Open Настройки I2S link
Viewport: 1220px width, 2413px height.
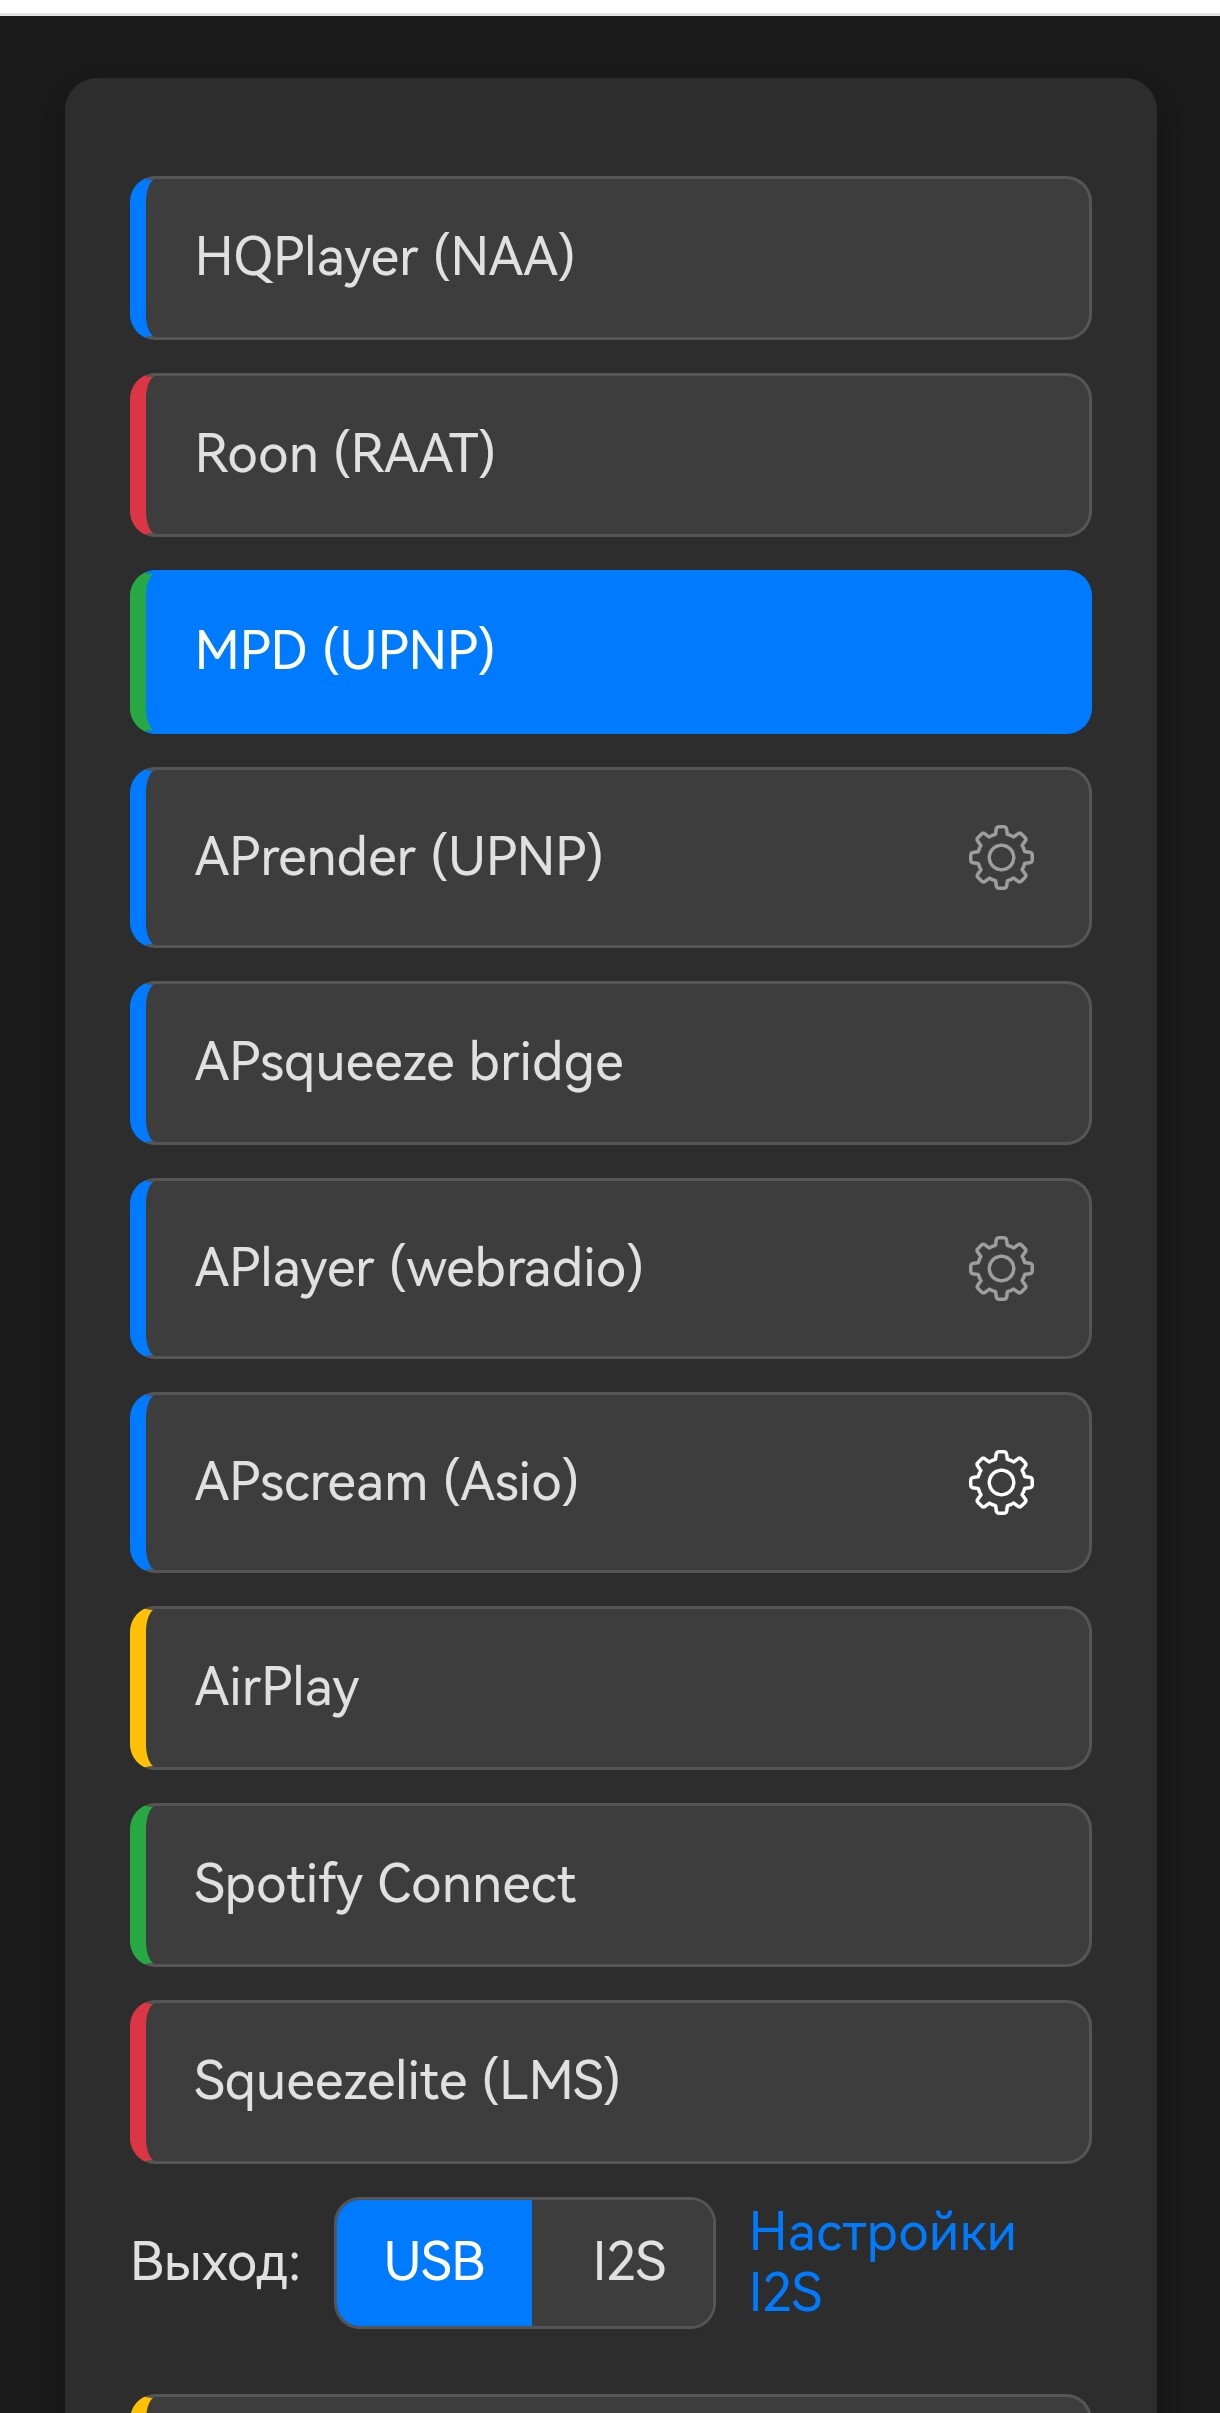coord(882,2262)
